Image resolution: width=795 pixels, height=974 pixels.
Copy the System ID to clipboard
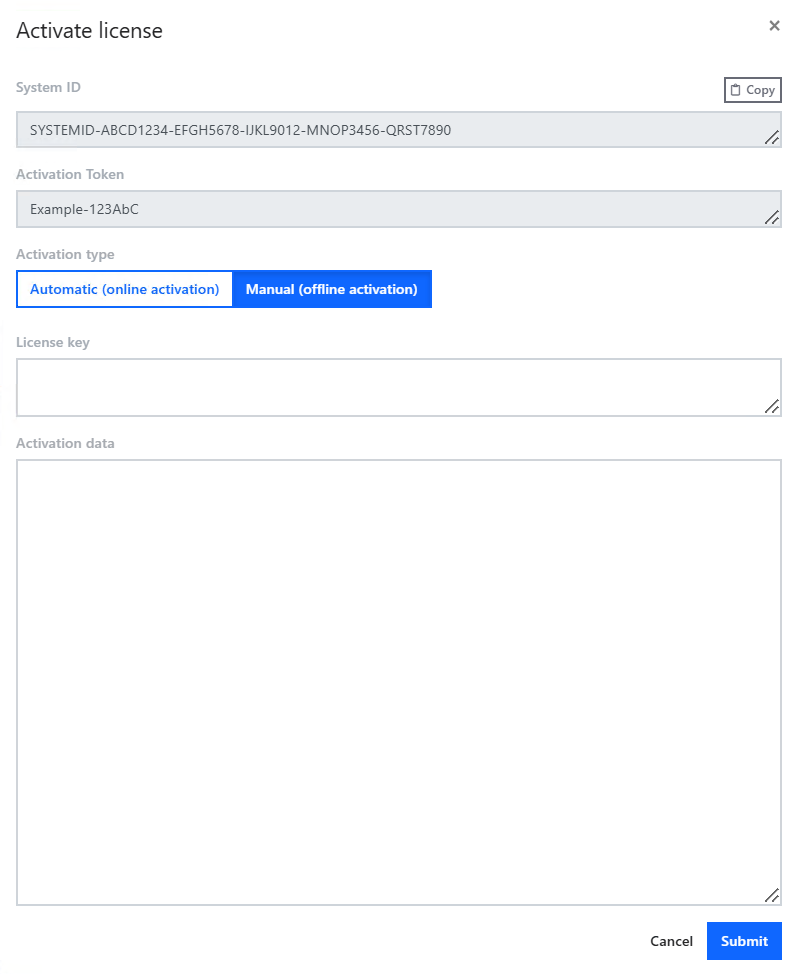pos(752,89)
